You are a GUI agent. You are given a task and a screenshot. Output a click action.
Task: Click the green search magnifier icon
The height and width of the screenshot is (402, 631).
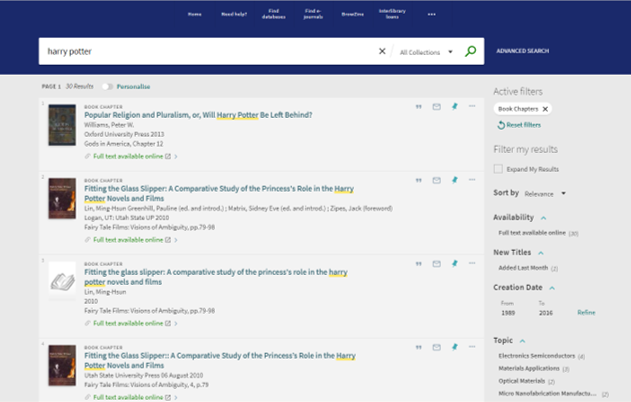coord(470,51)
